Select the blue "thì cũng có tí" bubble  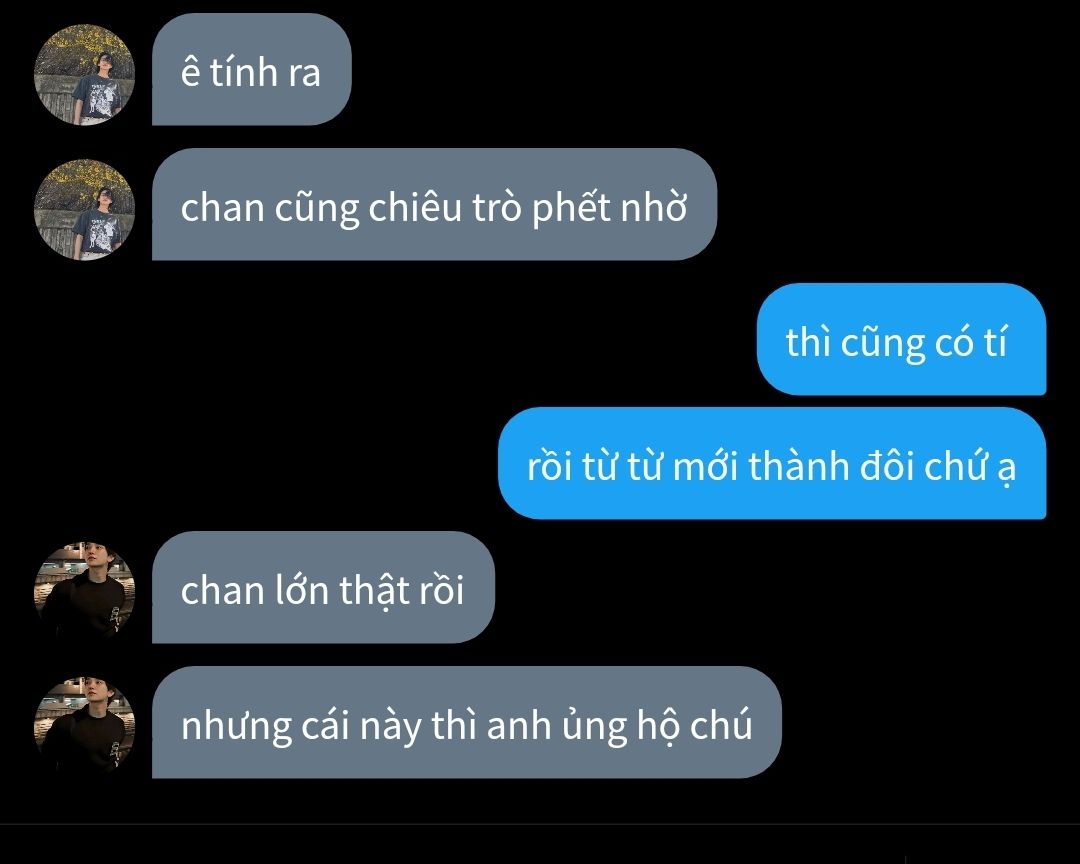[902, 339]
